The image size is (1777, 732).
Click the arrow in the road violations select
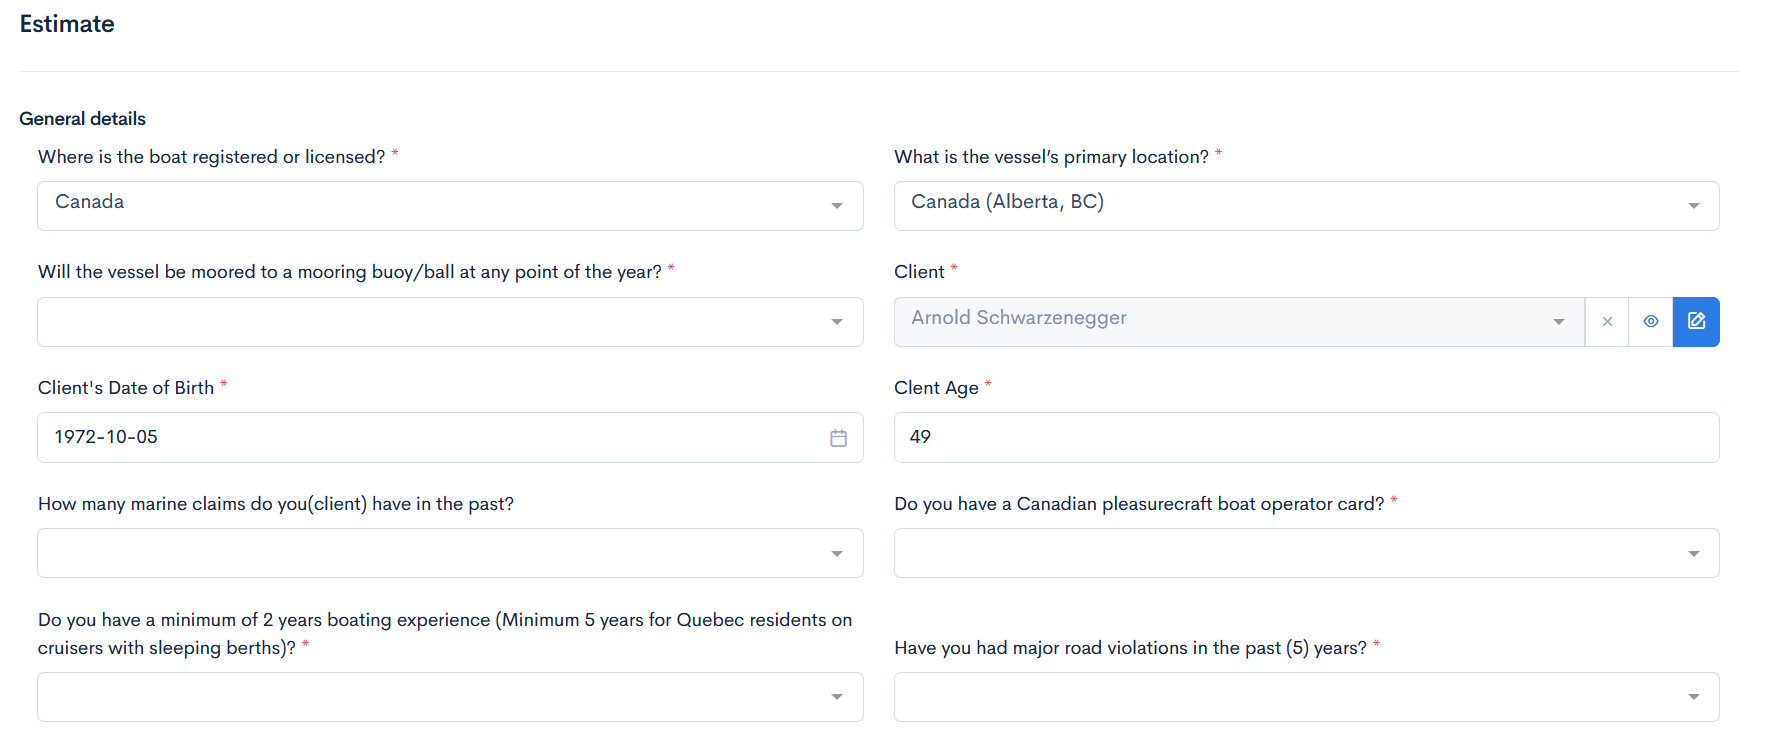click(x=1693, y=697)
